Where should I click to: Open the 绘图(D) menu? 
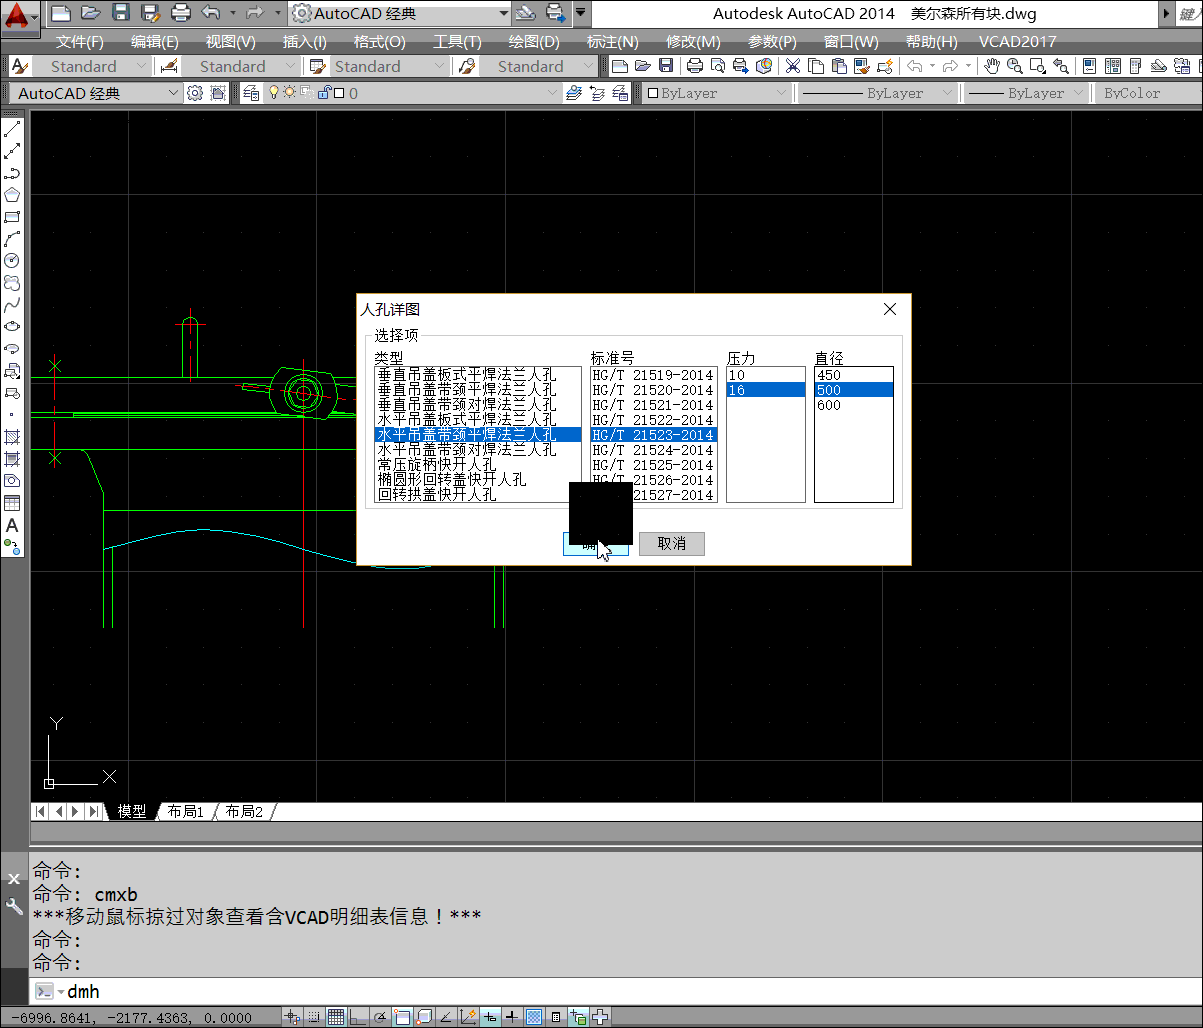click(x=534, y=42)
